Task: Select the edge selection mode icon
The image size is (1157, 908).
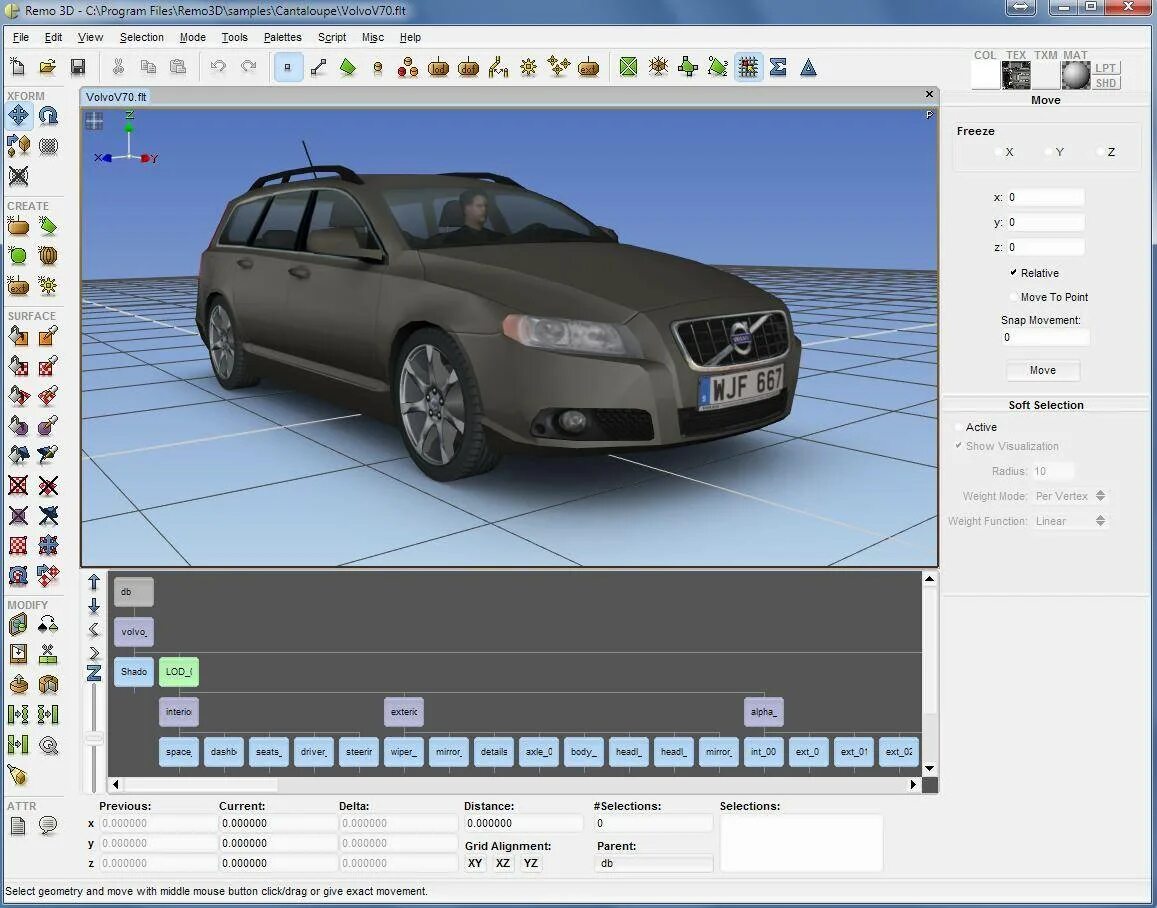Action: [x=318, y=67]
